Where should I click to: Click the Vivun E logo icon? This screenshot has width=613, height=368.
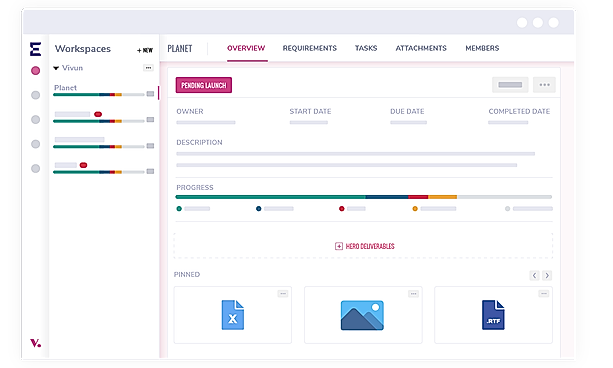[x=36, y=49]
